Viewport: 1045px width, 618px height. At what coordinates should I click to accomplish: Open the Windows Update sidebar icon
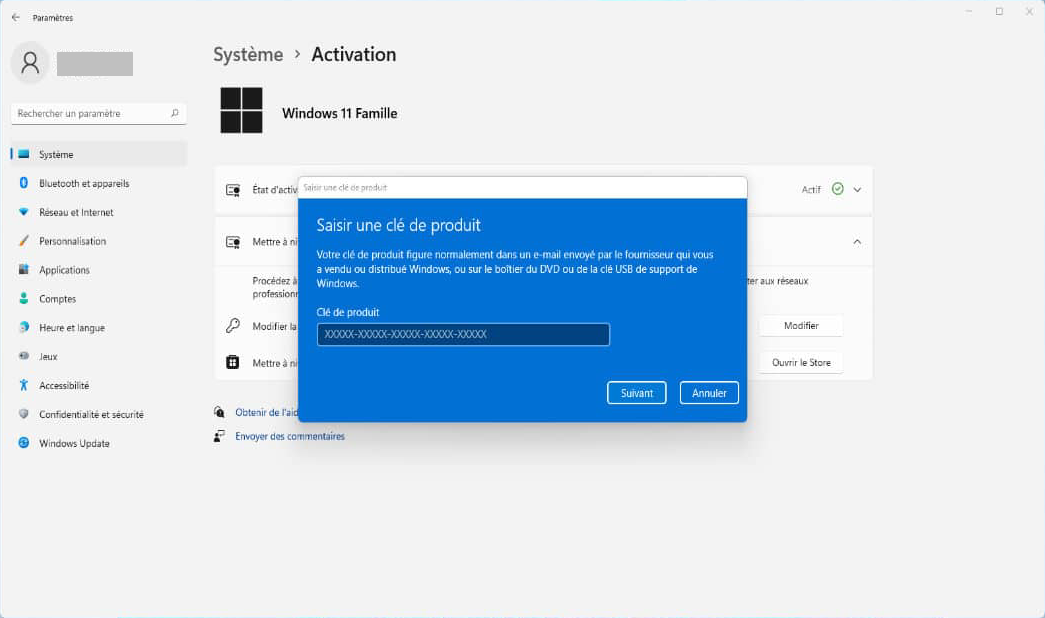coord(24,443)
